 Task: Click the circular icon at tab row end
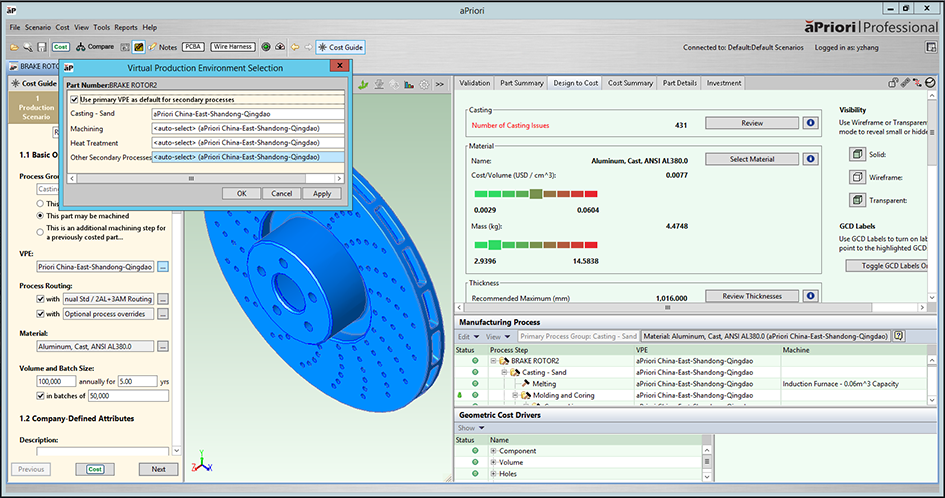tap(930, 83)
